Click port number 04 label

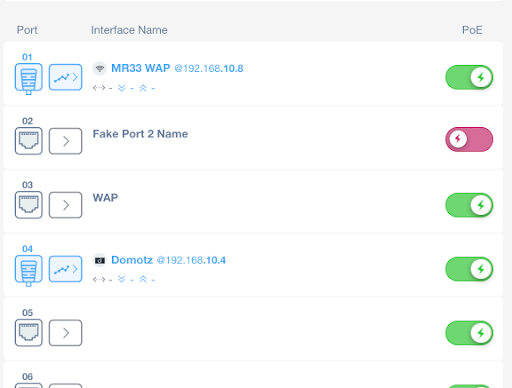pos(27,249)
